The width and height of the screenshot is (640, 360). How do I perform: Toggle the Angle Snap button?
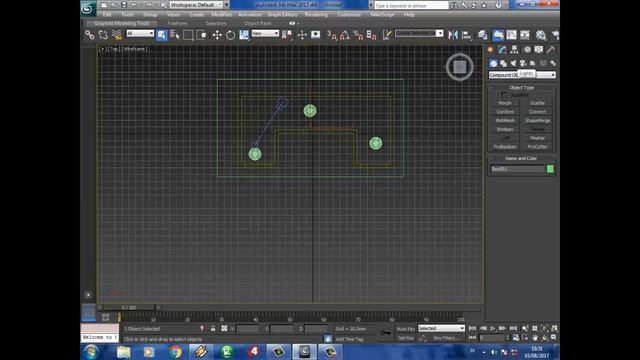point(345,35)
